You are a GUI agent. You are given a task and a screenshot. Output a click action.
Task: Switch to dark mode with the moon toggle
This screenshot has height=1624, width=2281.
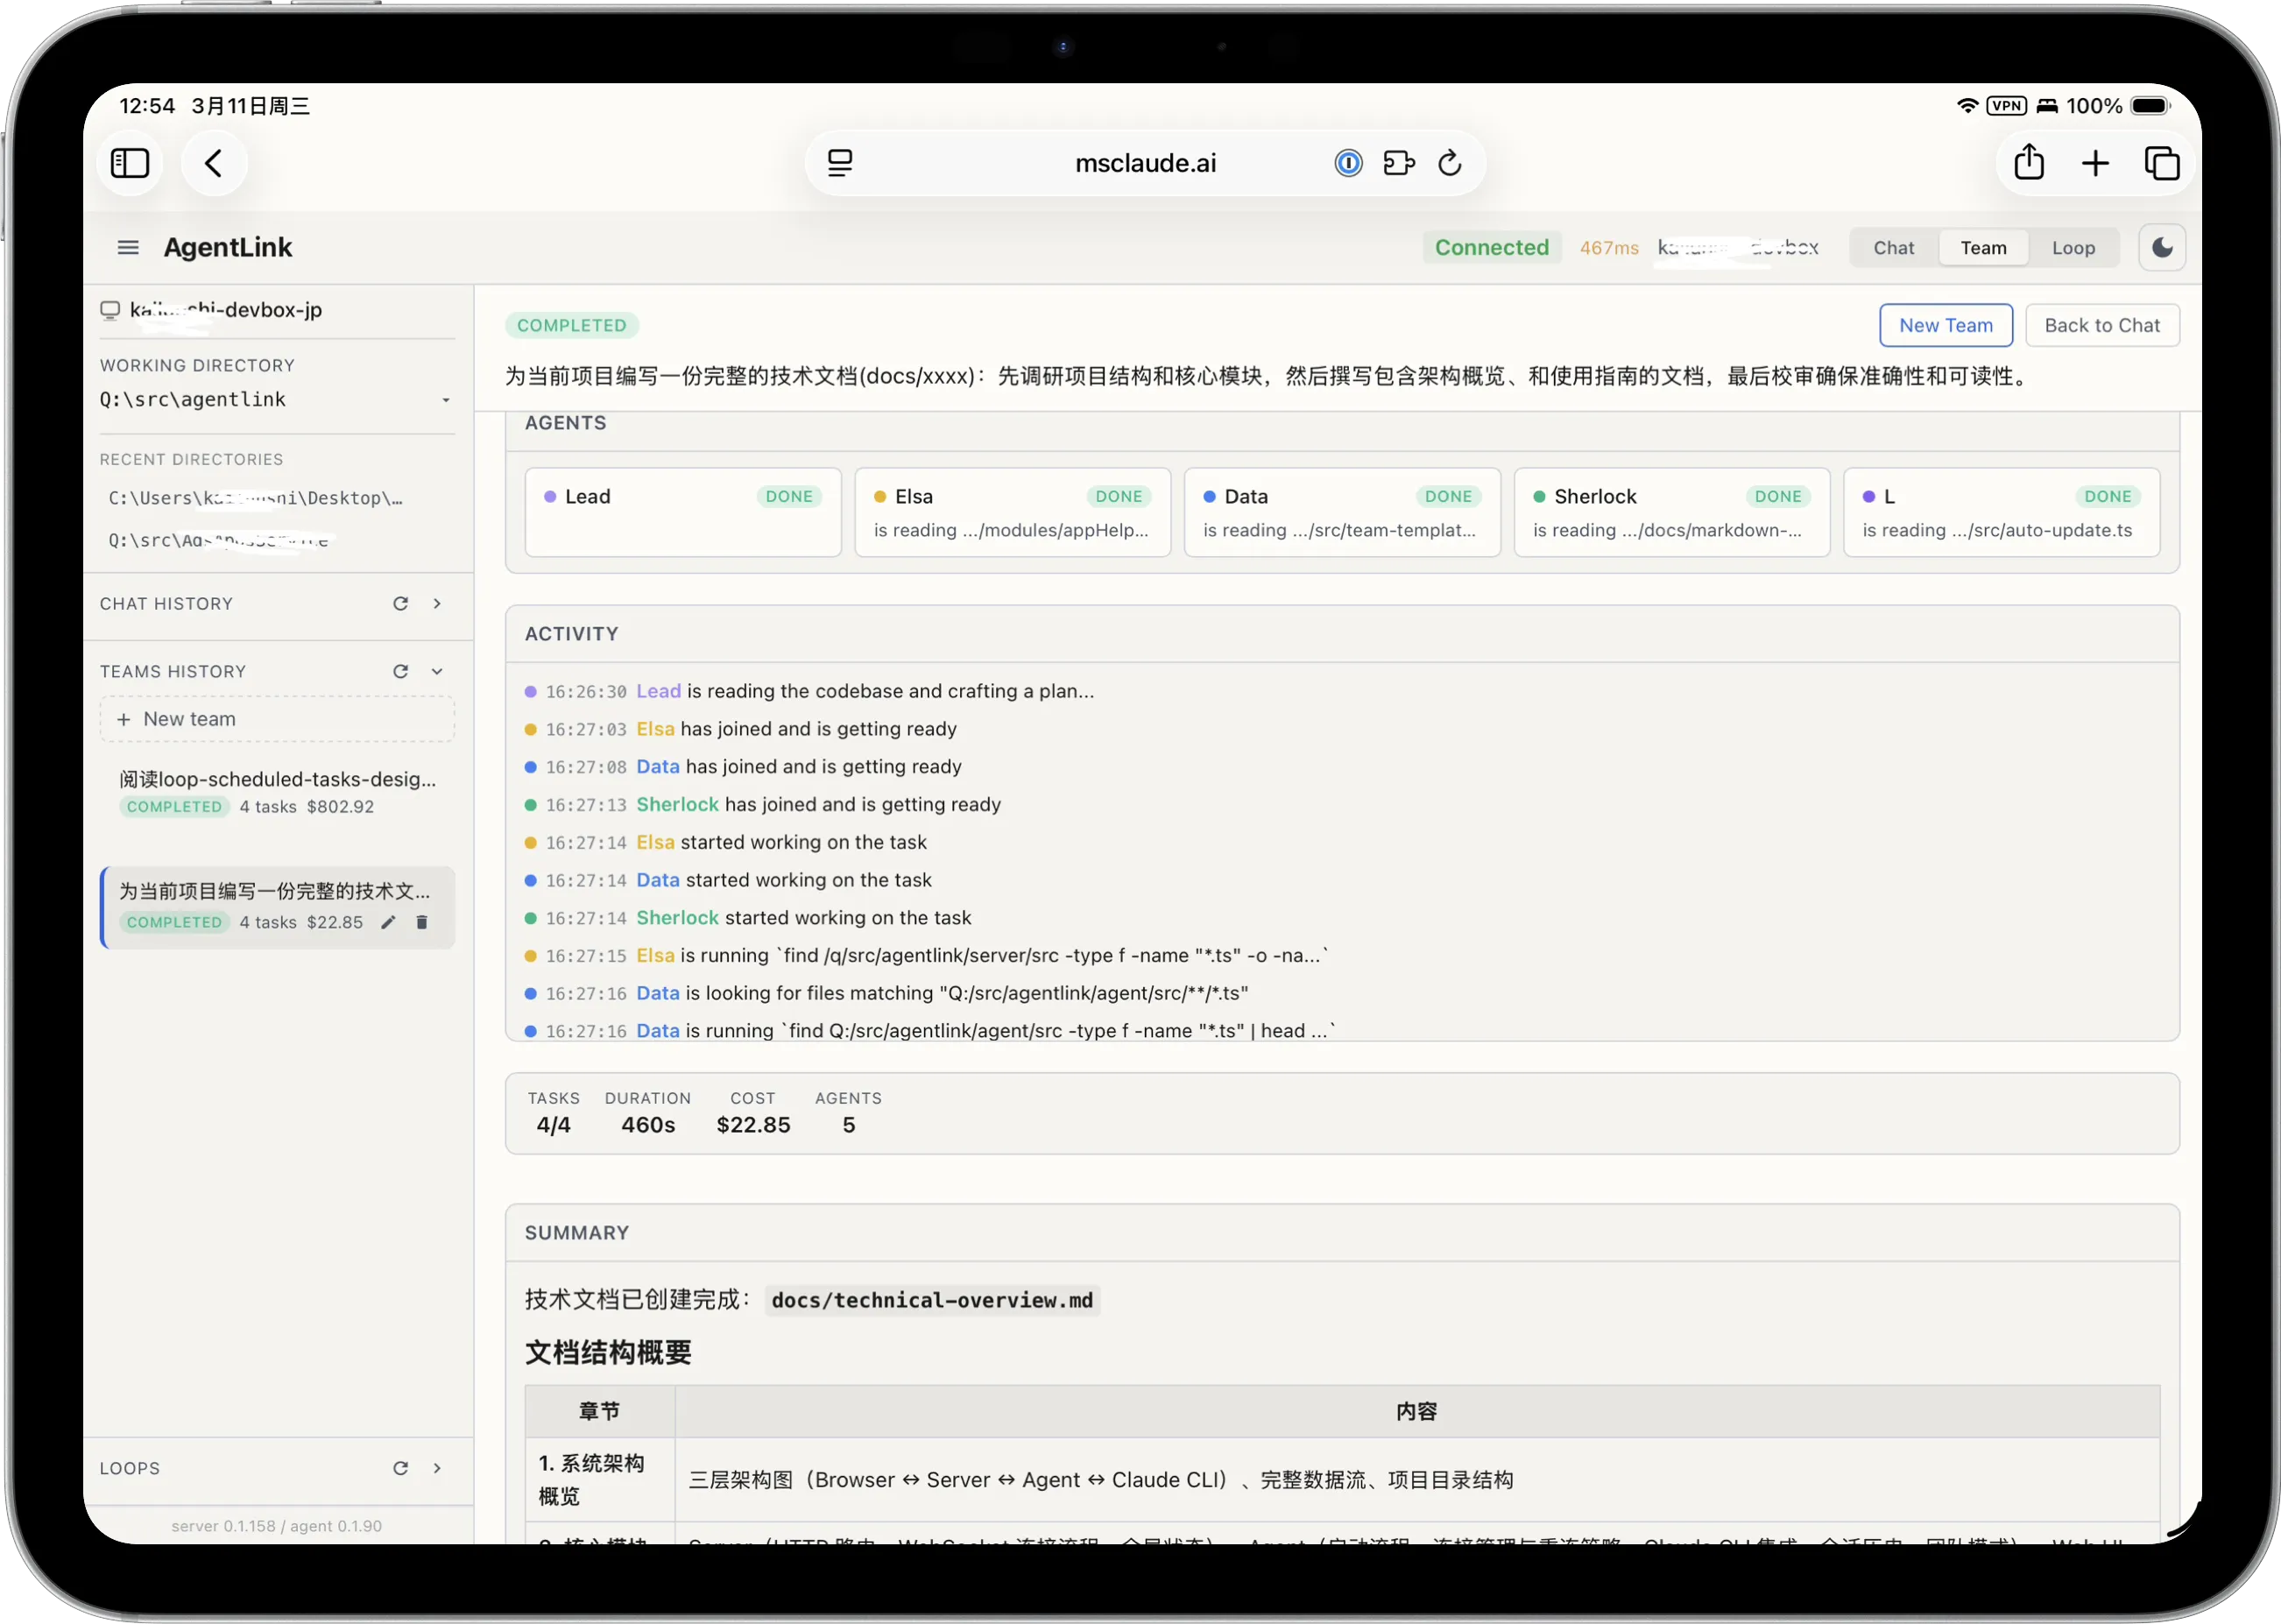(2162, 247)
